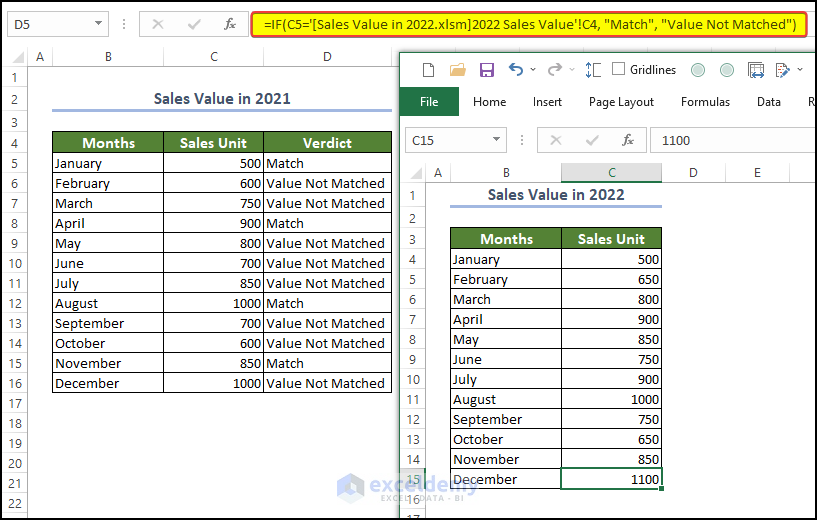
Task: Switch to the Home tab
Action: (489, 102)
